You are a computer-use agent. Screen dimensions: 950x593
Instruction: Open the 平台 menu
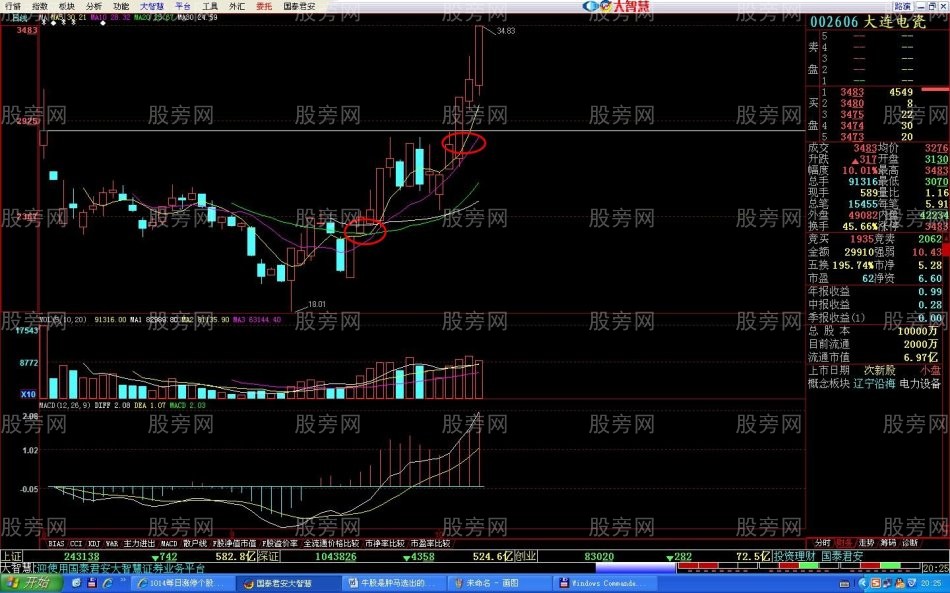tap(182, 6)
